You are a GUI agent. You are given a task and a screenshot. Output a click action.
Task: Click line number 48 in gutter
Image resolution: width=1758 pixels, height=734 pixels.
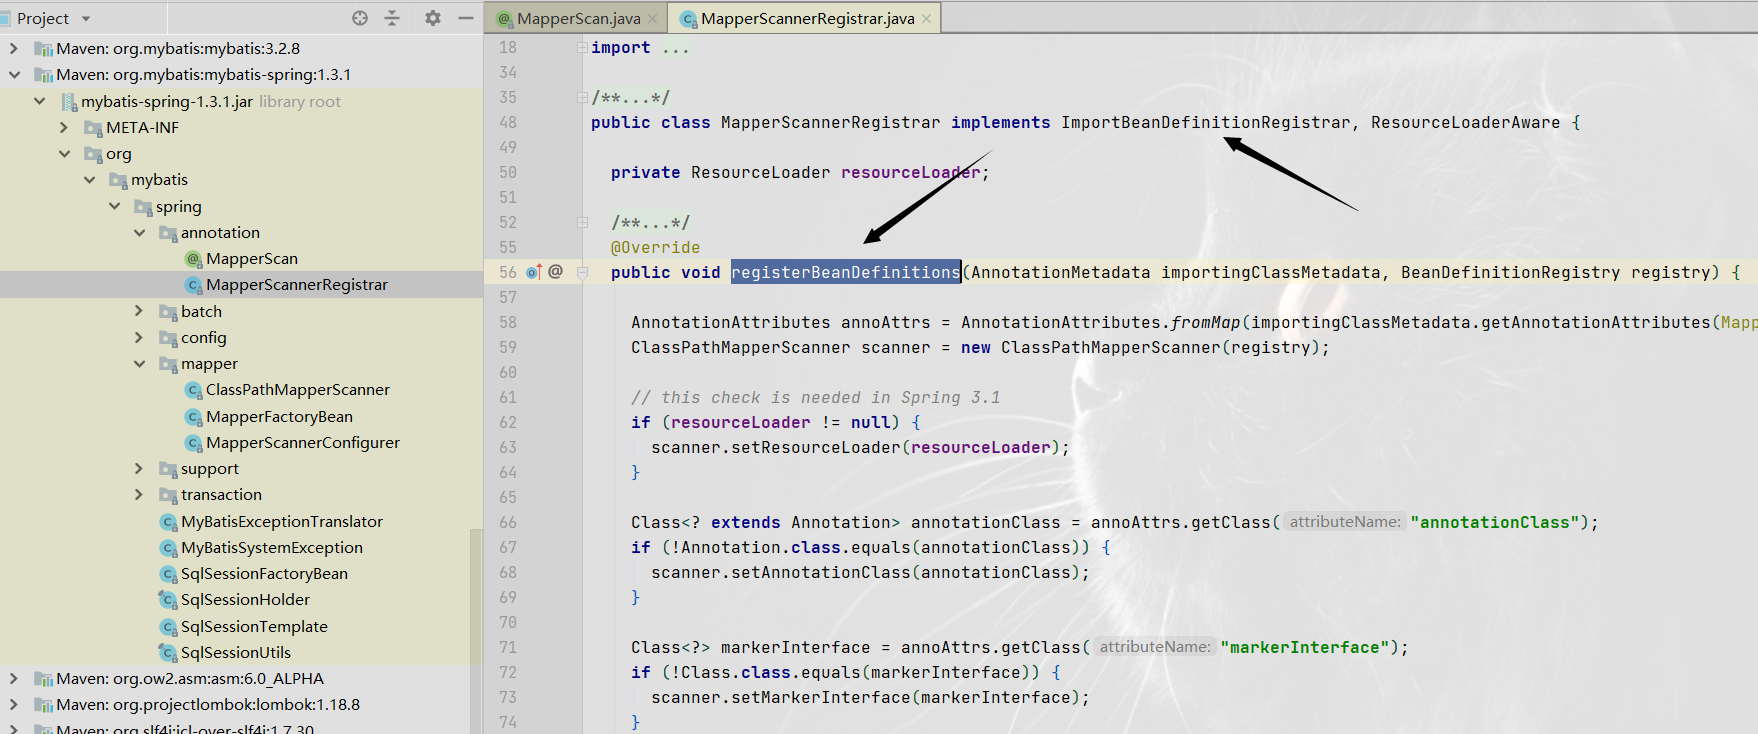[x=508, y=122]
